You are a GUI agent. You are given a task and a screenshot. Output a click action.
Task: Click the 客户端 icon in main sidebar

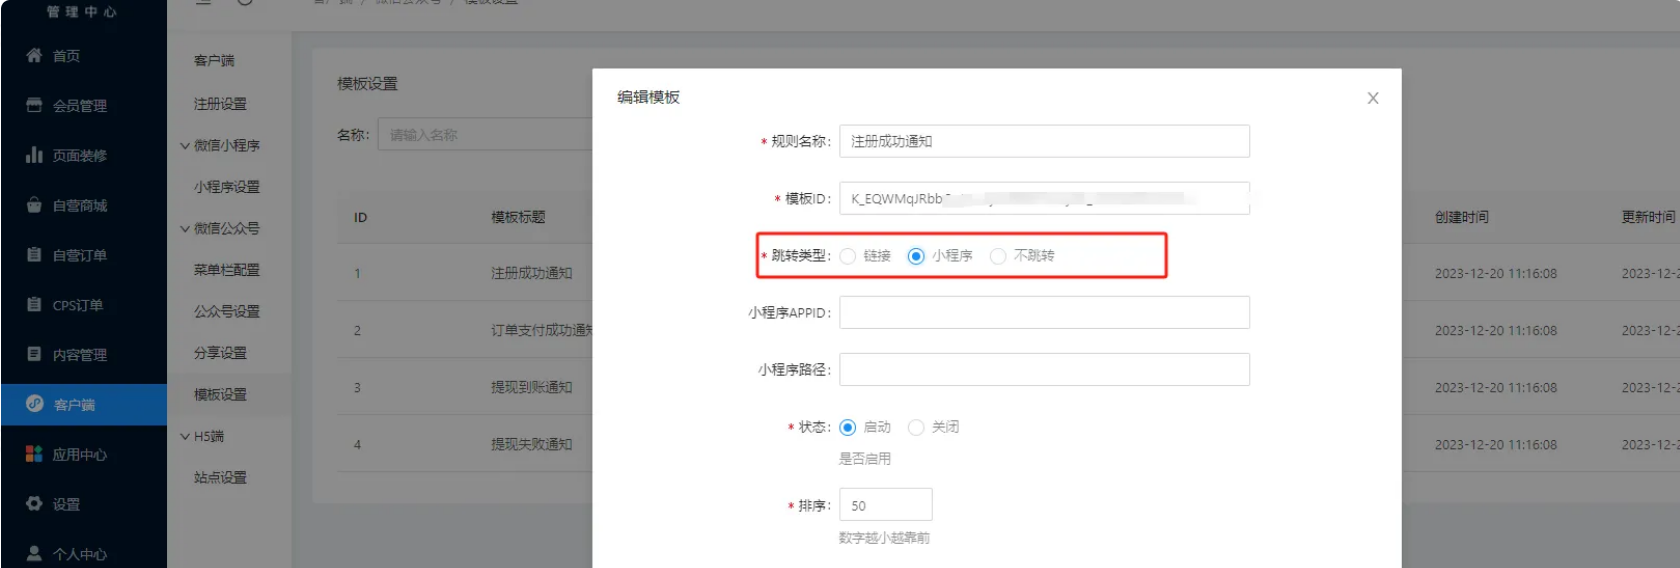coord(35,404)
